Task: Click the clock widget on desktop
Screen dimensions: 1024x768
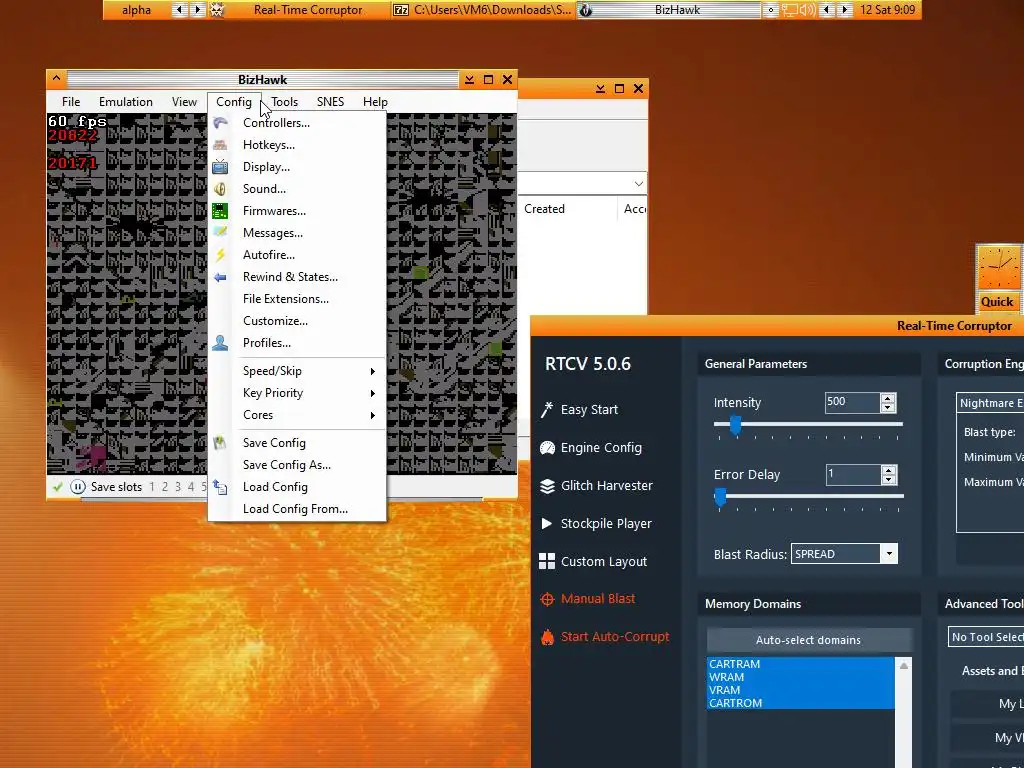Action: [999, 268]
